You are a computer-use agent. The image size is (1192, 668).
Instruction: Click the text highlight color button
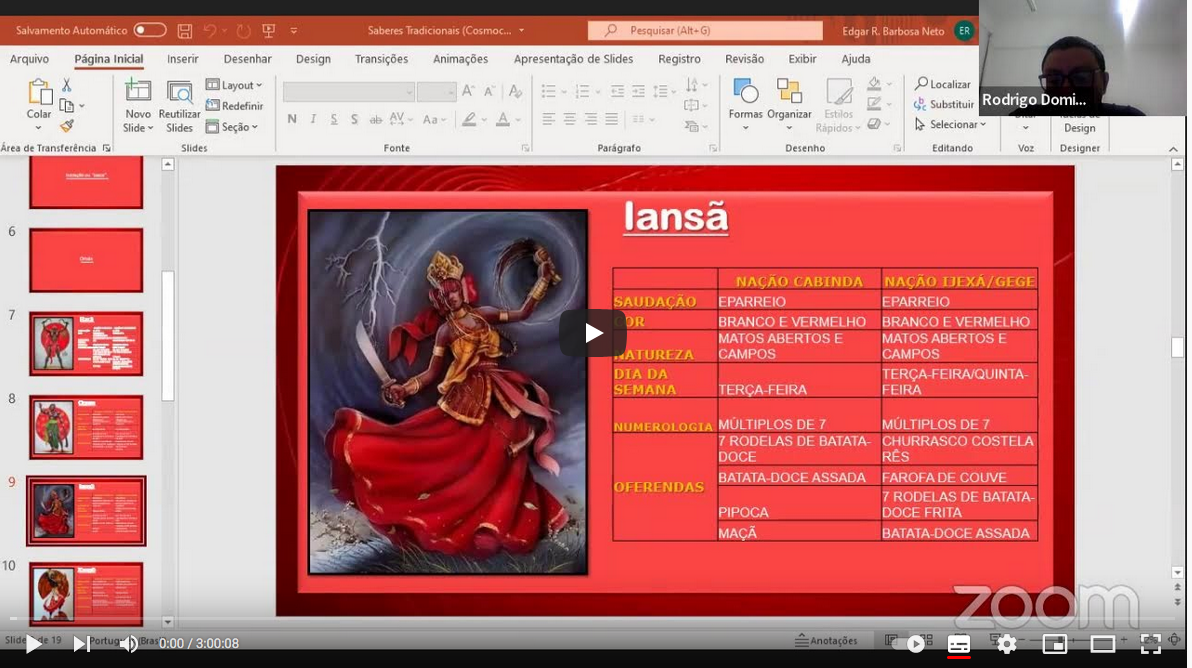click(469, 119)
